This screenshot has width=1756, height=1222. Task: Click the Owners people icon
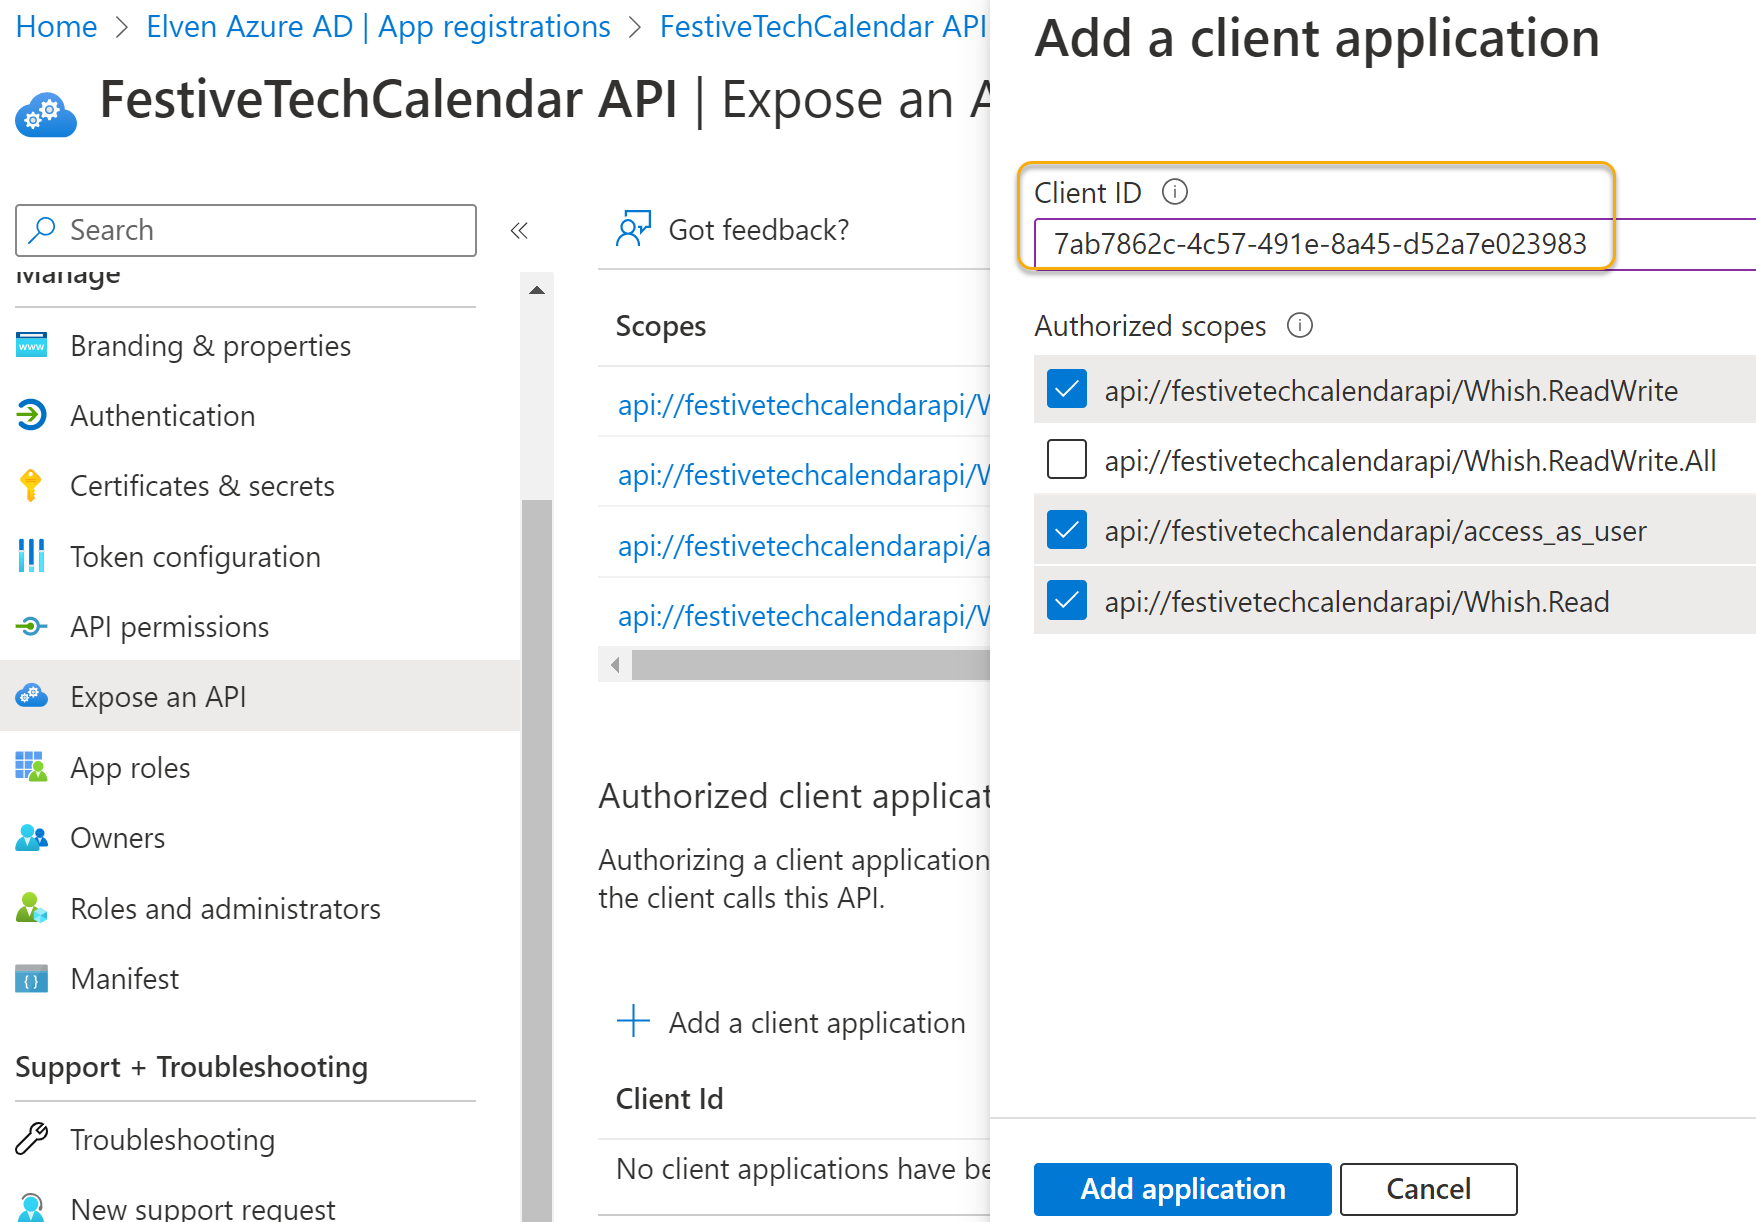tap(32, 838)
